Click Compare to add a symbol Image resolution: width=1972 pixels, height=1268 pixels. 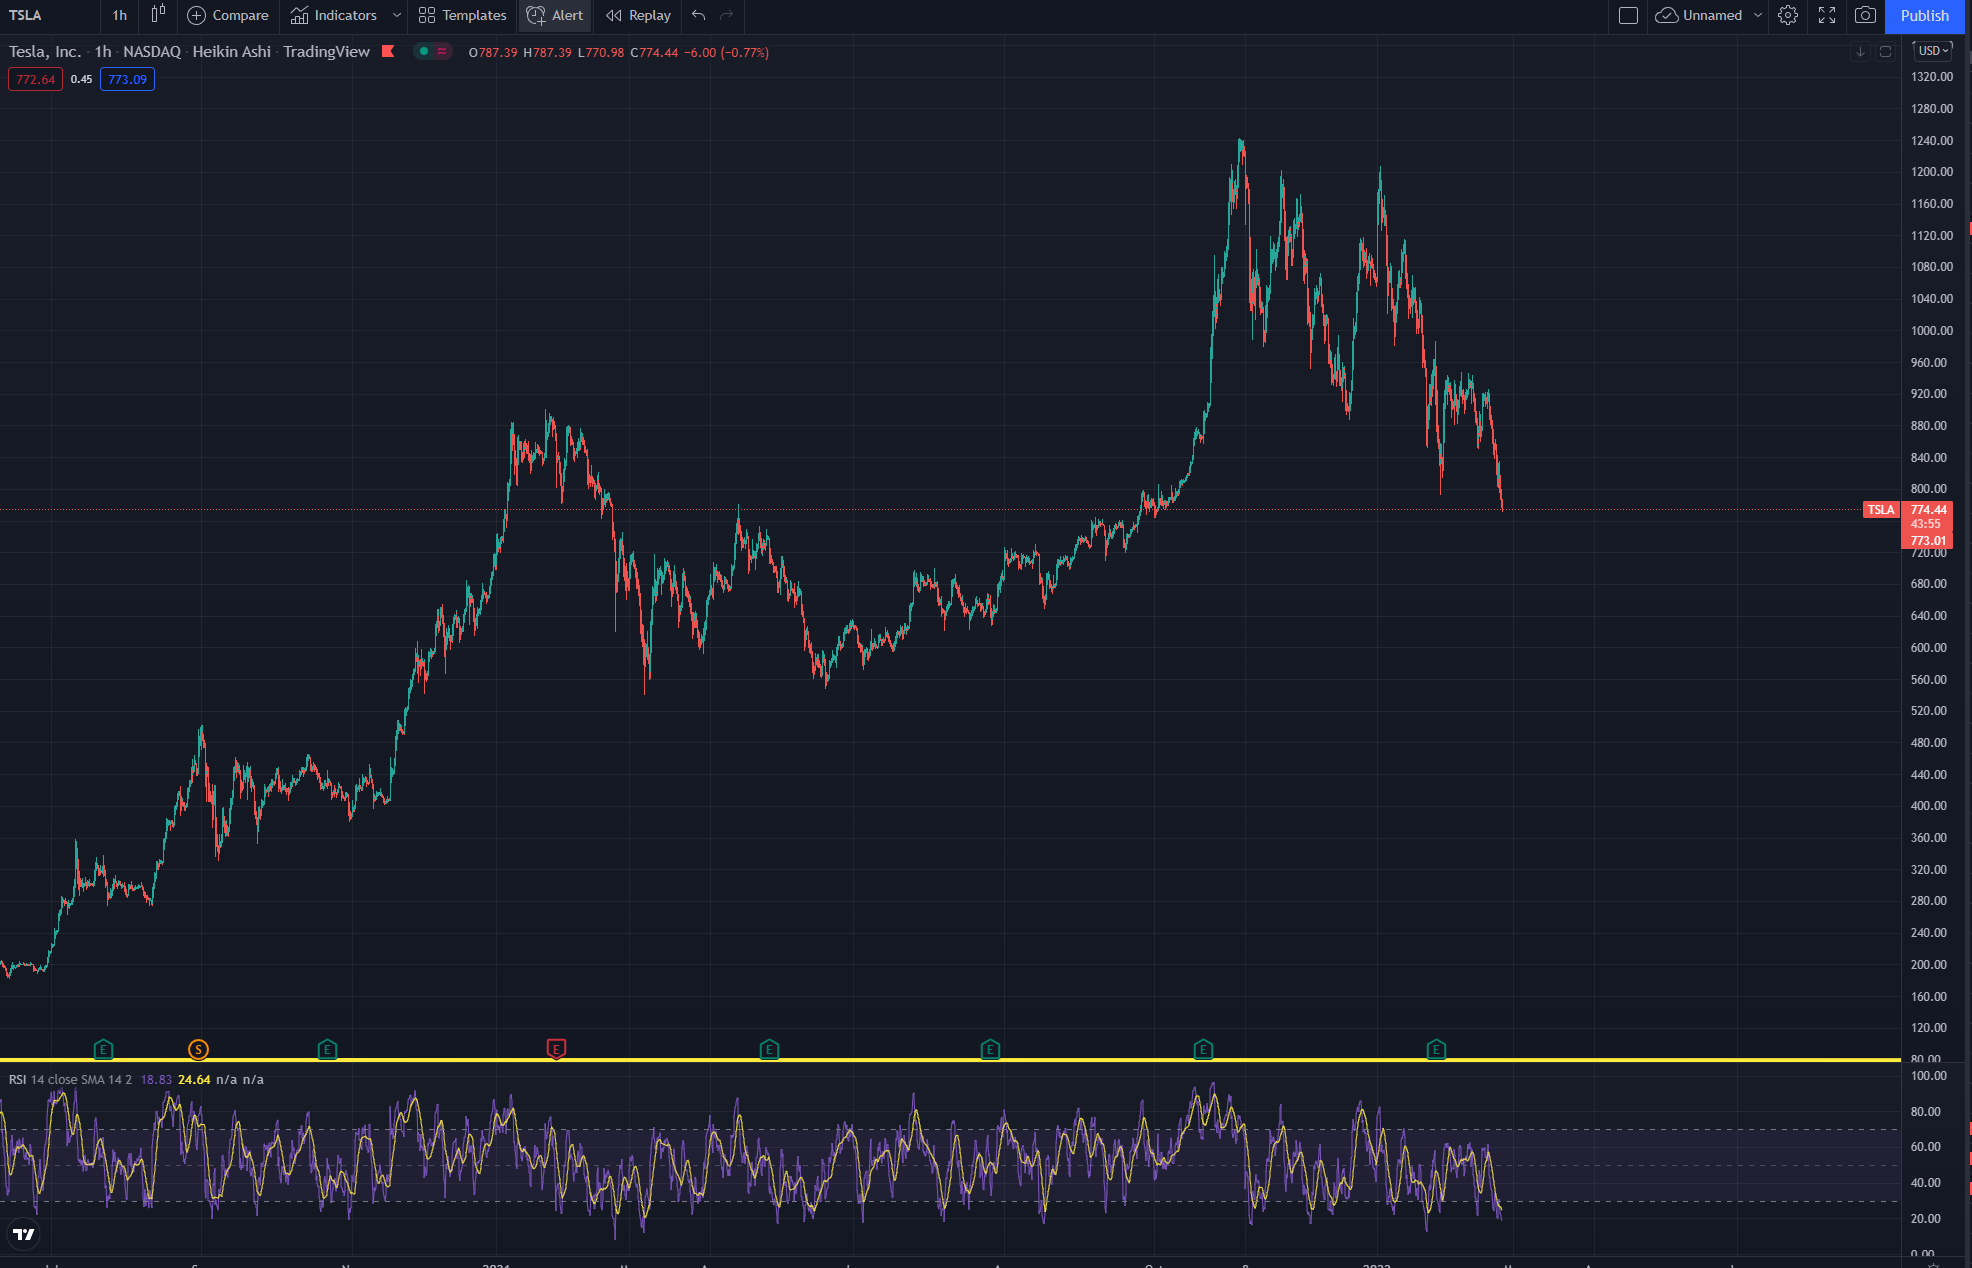click(x=228, y=15)
